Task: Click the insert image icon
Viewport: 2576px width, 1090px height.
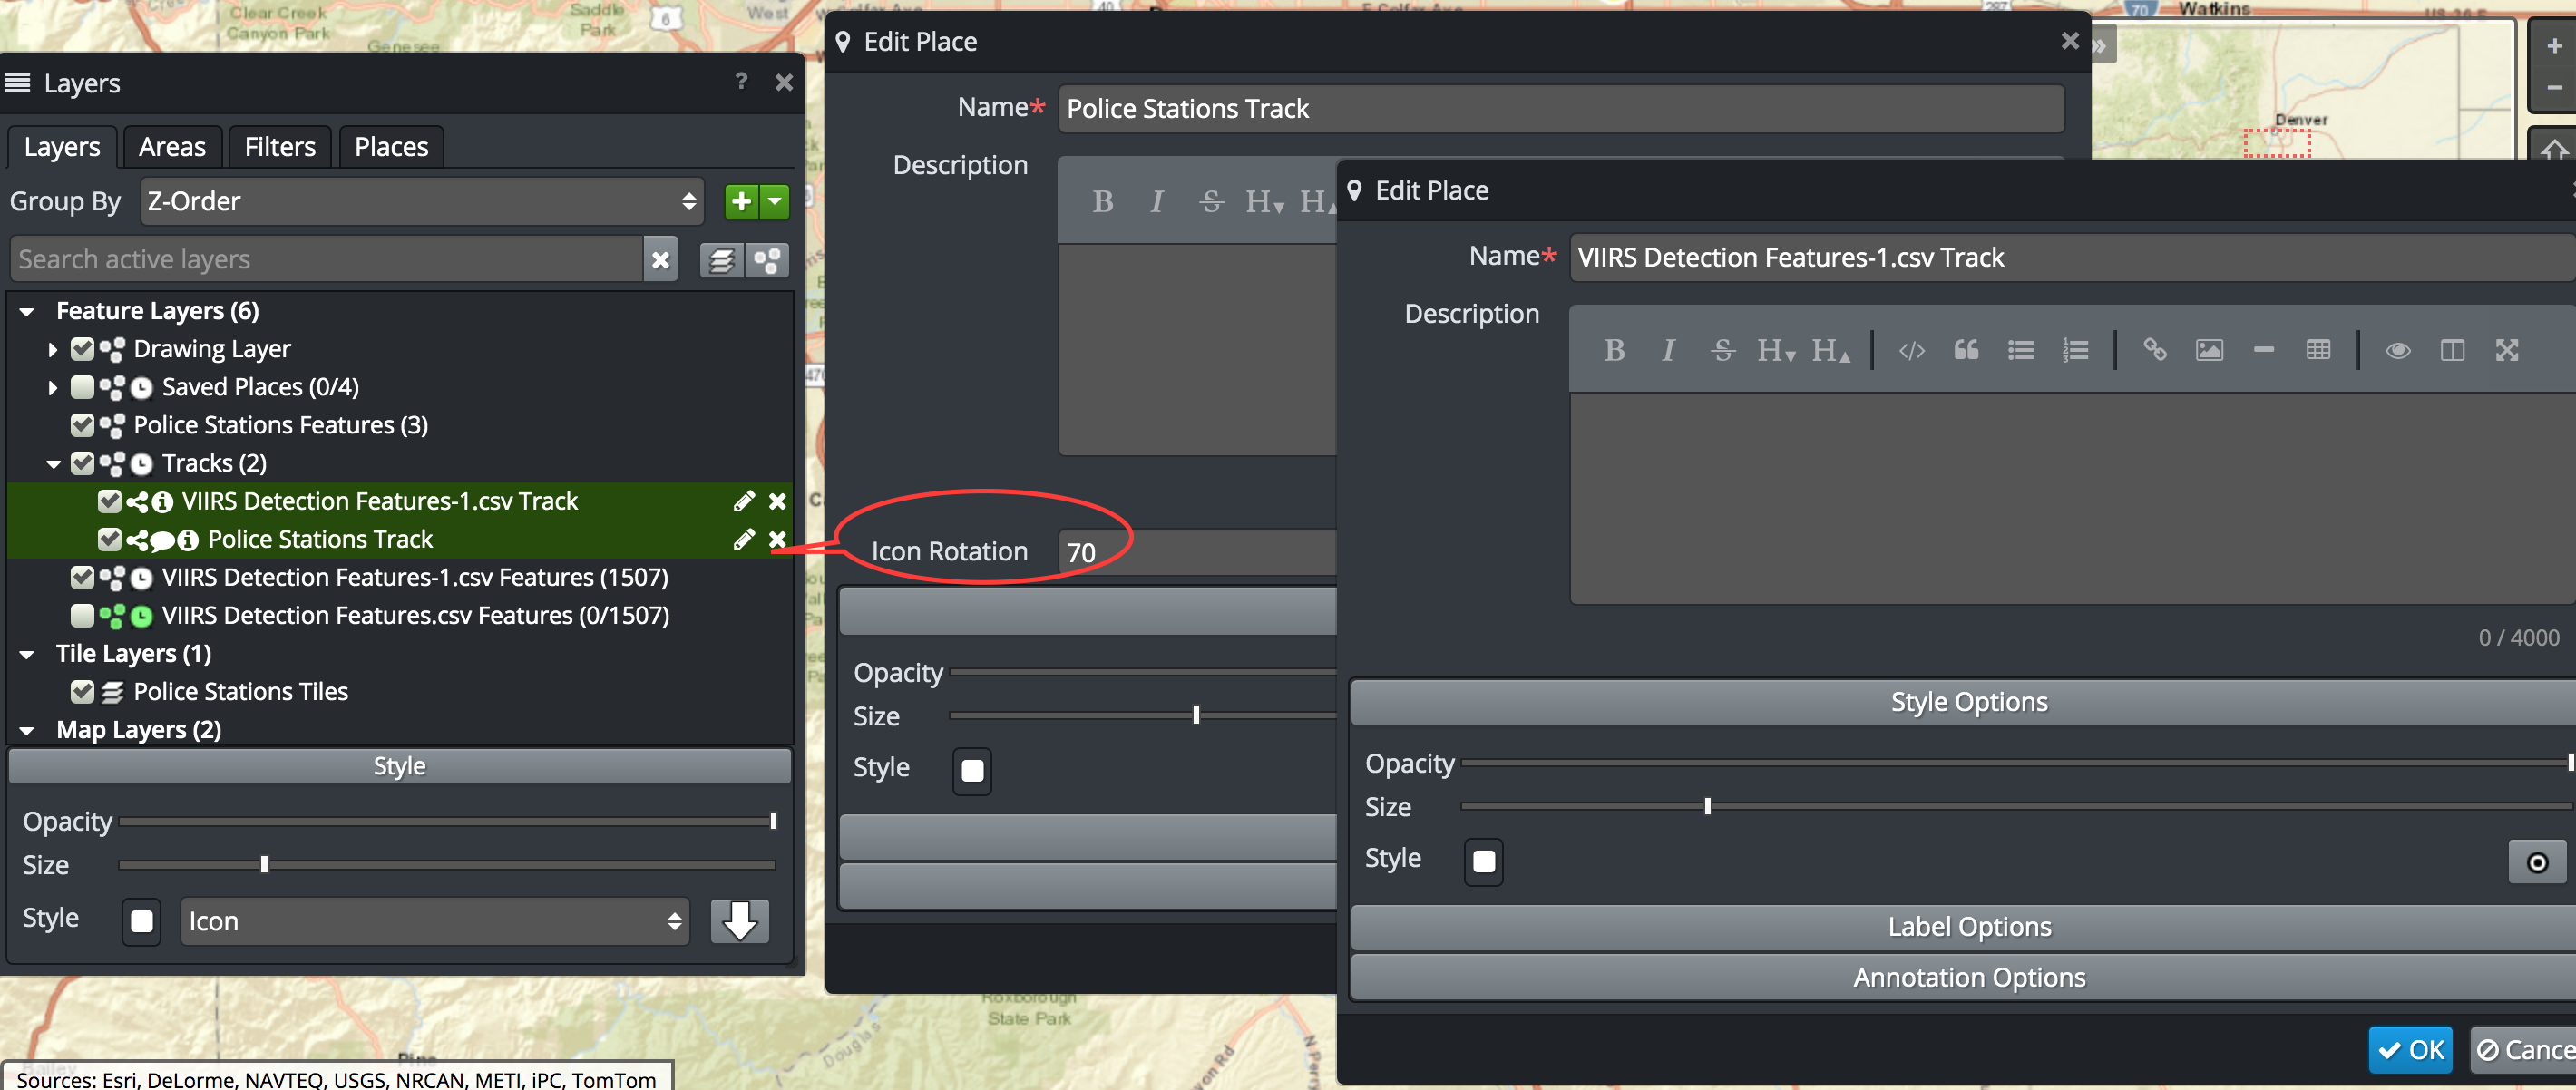Action: [2208, 350]
